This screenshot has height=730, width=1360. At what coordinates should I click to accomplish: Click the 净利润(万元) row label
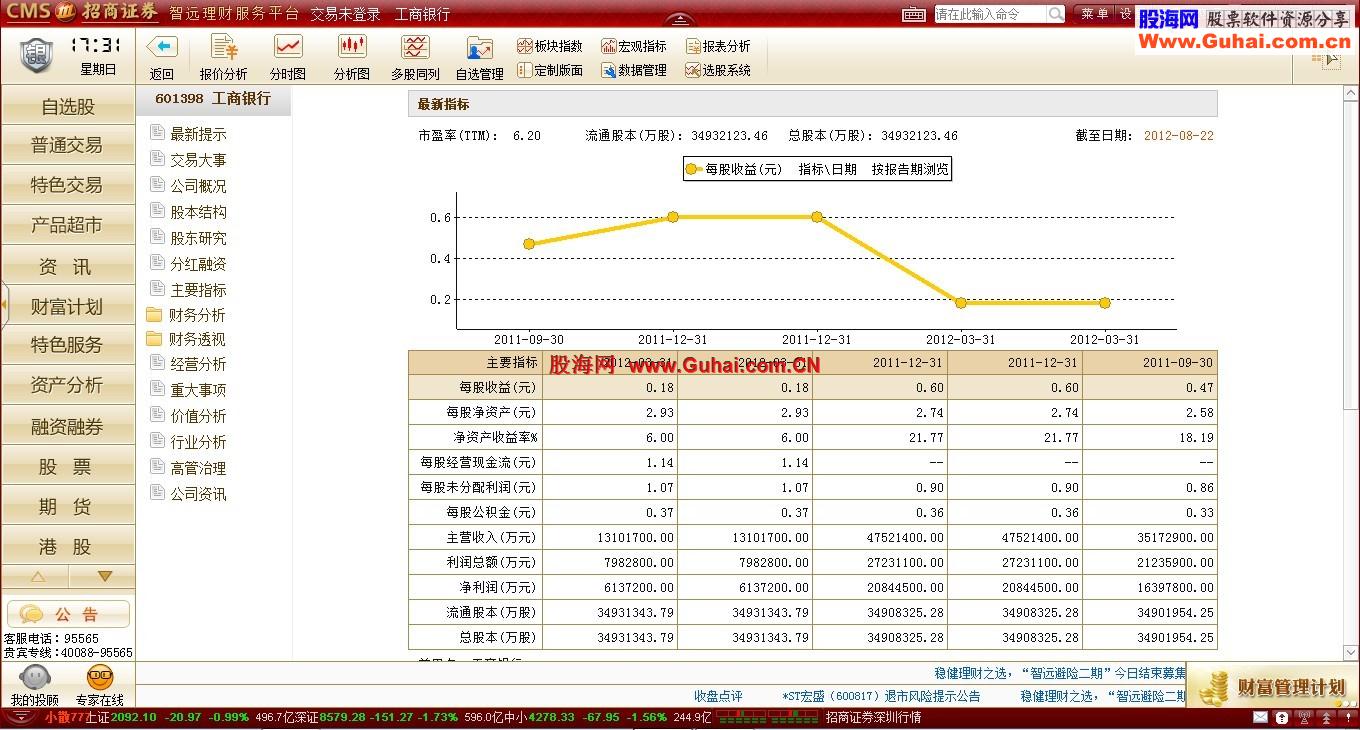coord(491,588)
